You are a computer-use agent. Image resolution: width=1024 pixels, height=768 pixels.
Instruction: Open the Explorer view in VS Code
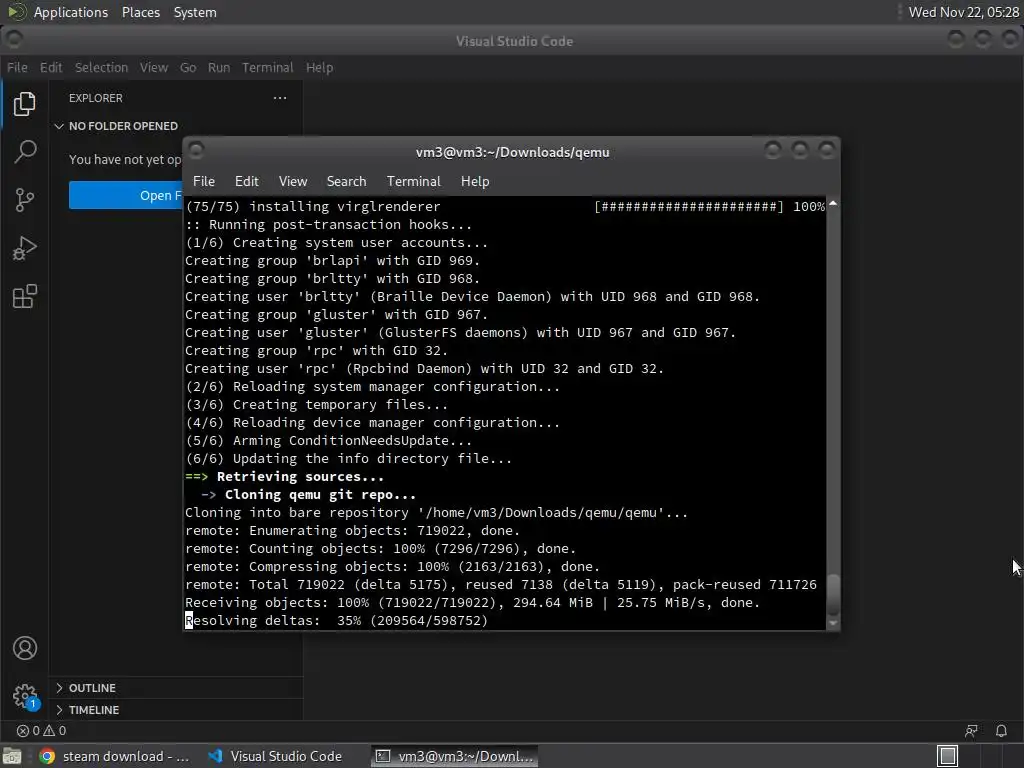tap(25, 104)
